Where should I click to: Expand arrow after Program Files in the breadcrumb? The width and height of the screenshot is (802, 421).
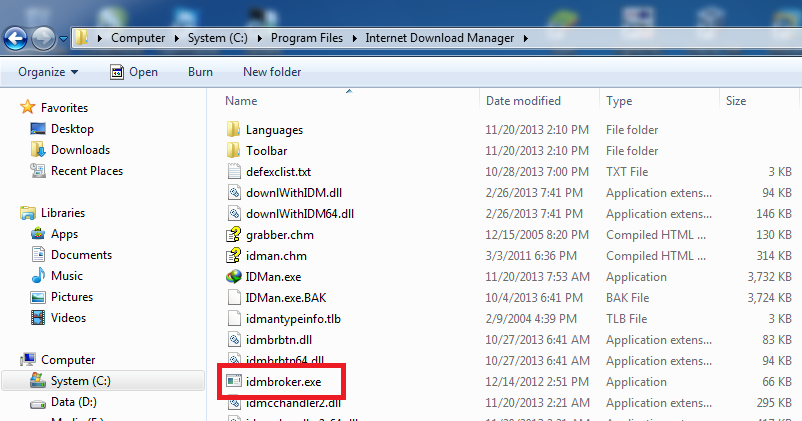click(354, 38)
